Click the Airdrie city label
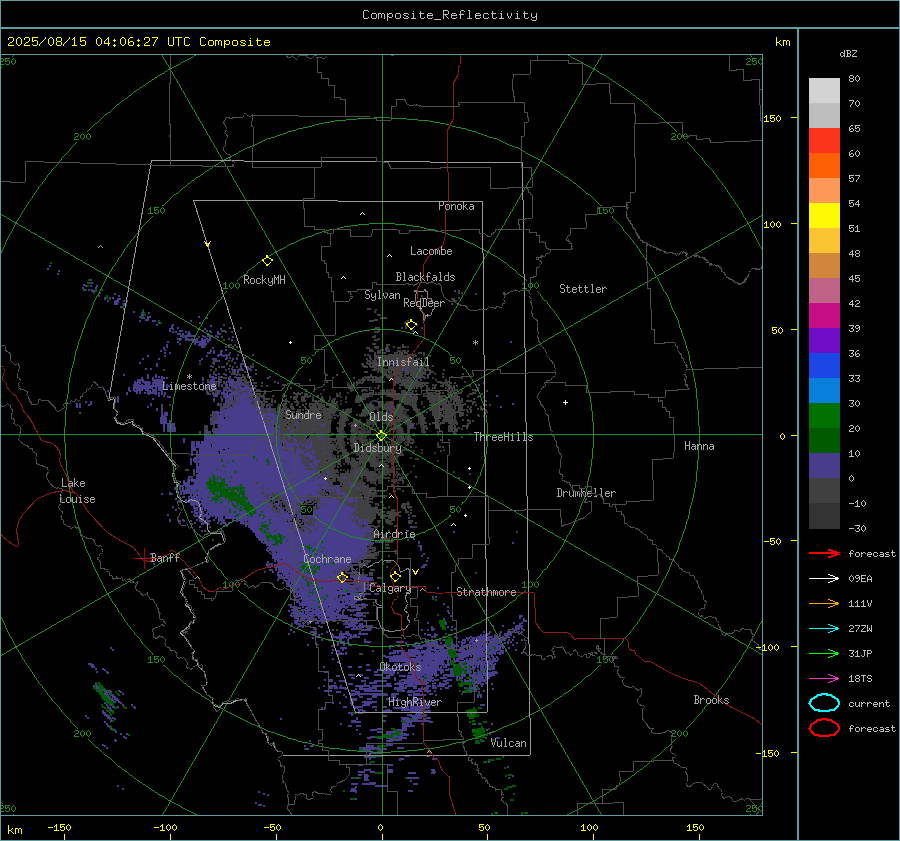Image resolution: width=900 pixels, height=841 pixels. coord(394,534)
